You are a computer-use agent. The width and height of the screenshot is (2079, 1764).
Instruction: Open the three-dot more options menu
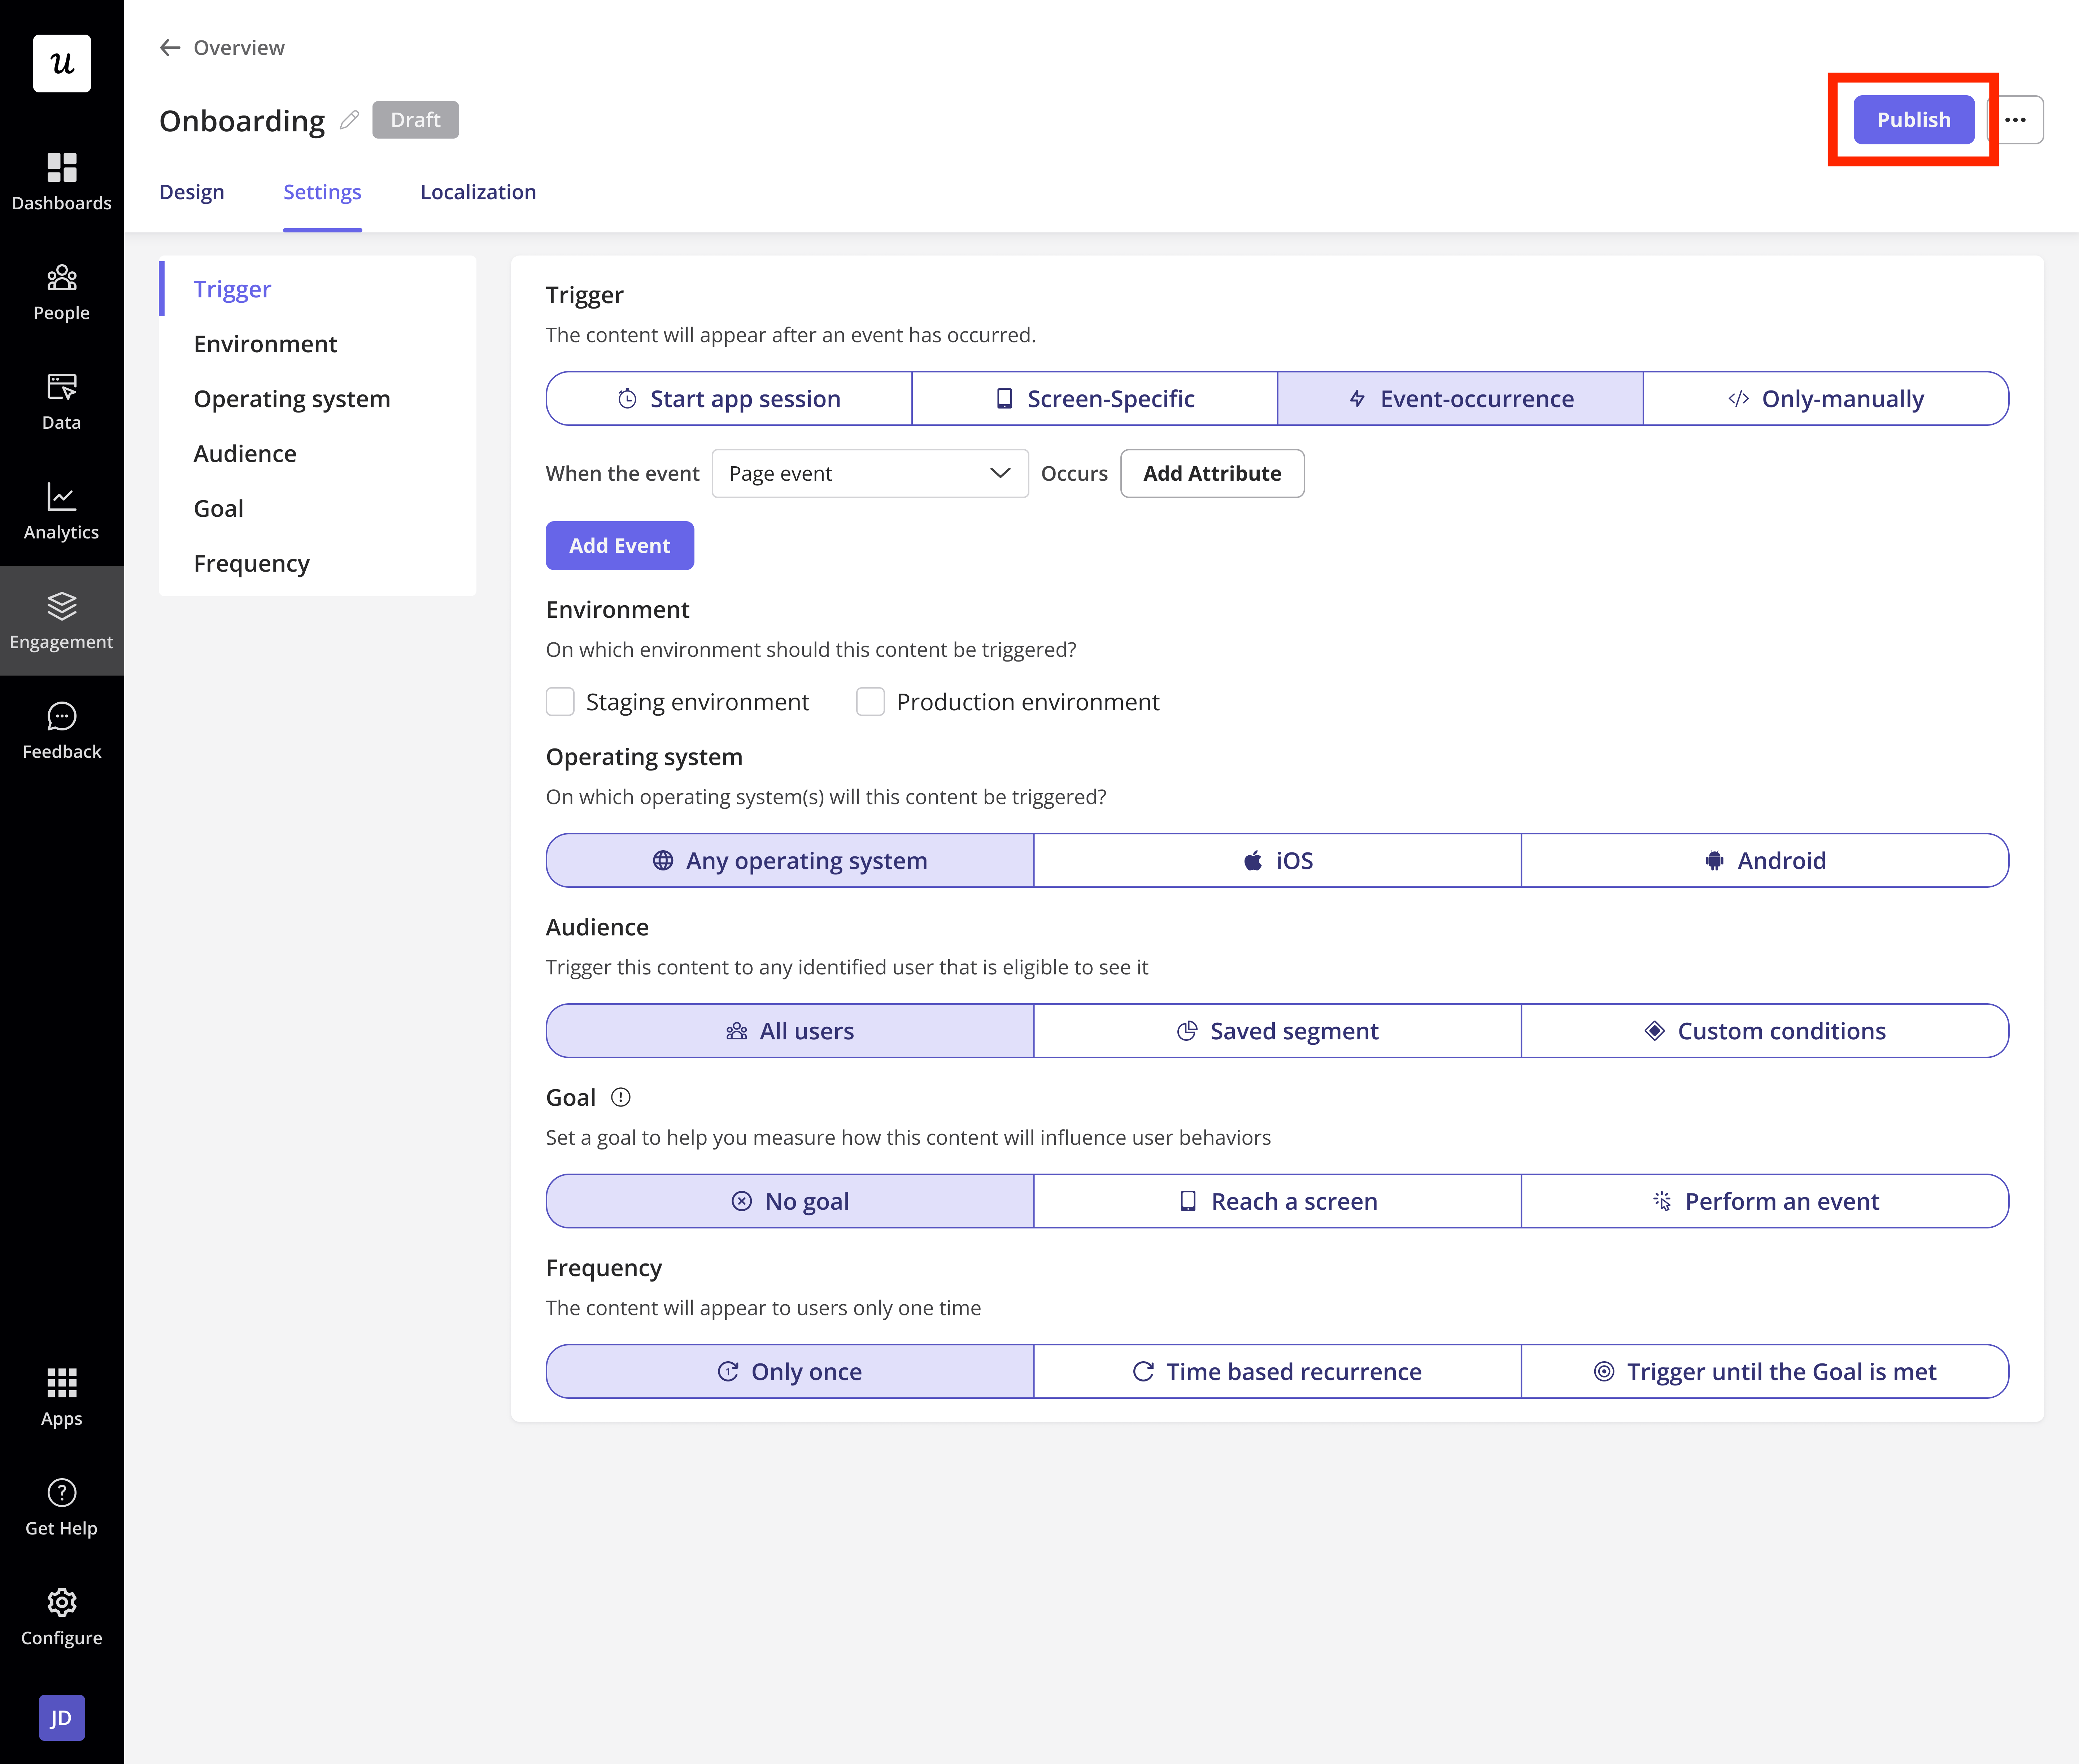point(2016,120)
